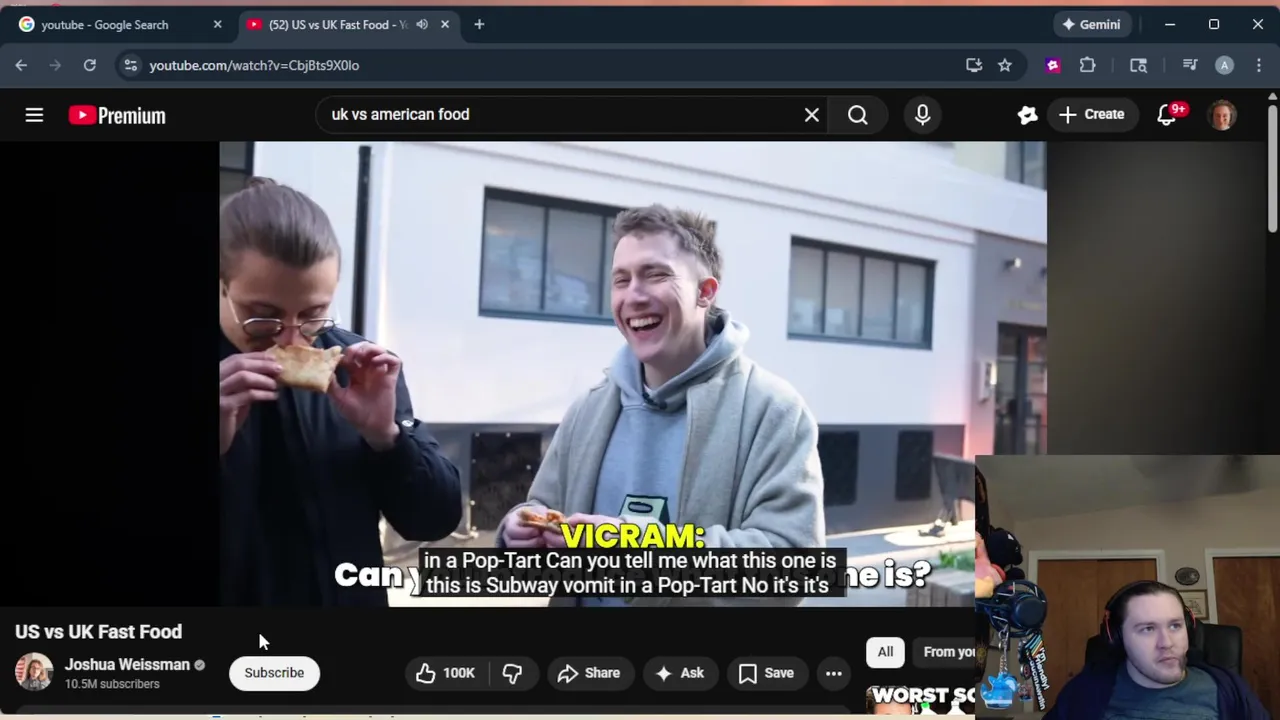Screen dimensions: 1280x720
Task: View site information icon in address bar
Action: (130, 65)
